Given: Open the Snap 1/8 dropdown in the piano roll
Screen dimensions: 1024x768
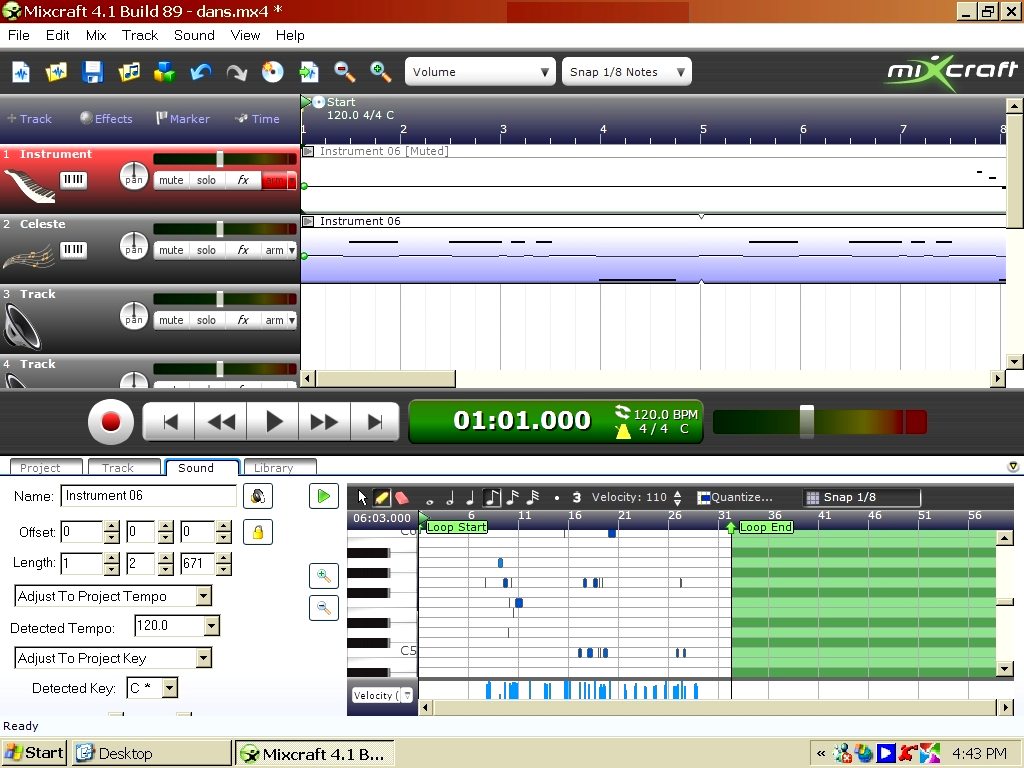Looking at the screenshot, I should point(861,498).
